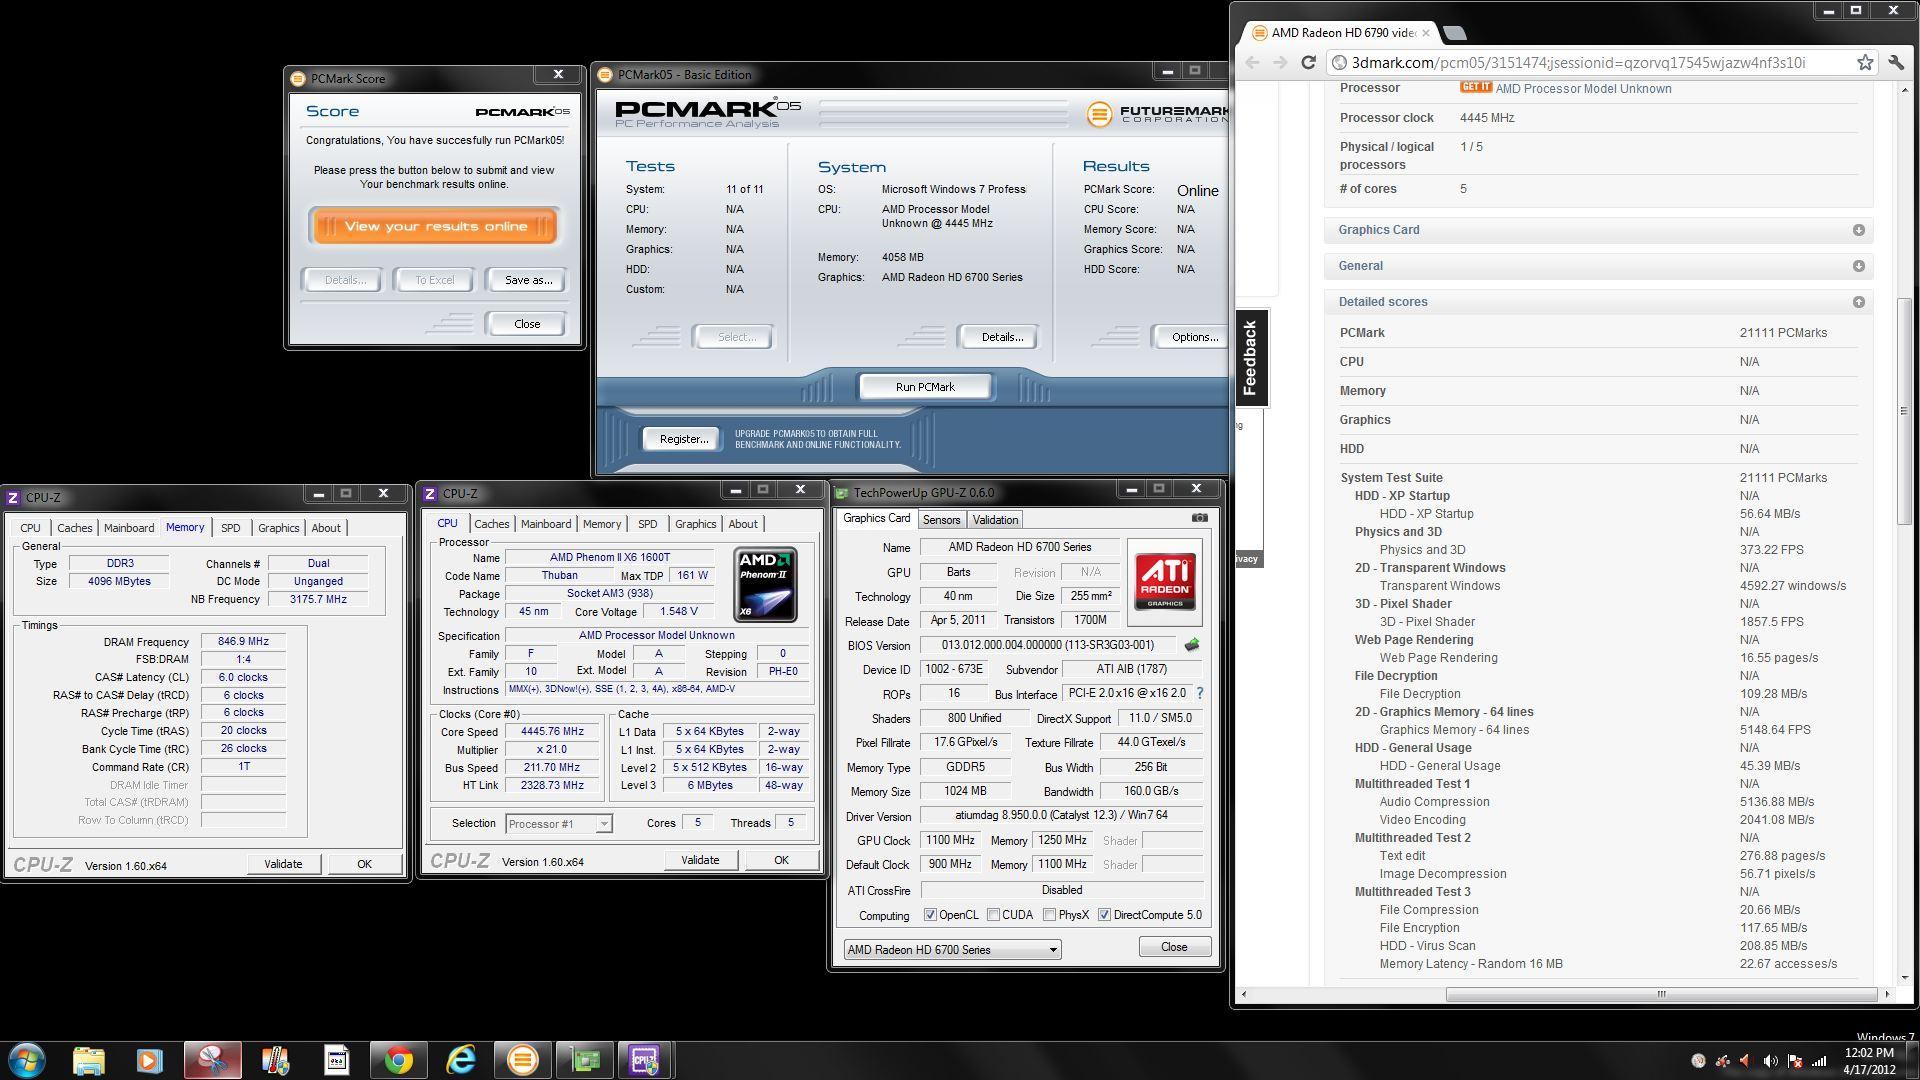Click Run PCMark button
This screenshot has width=1920, height=1080.
pos(925,387)
